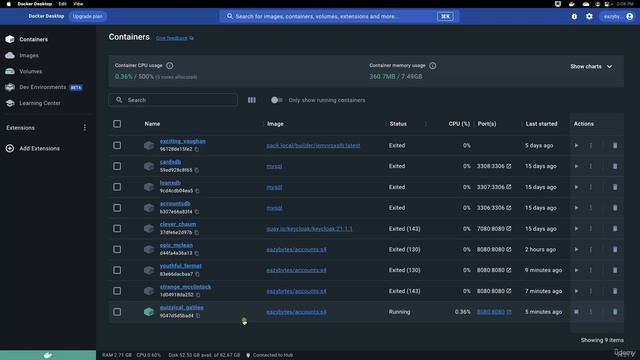Open Docker Desktop settings gear
Image resolution: width=640 pixels, height=360 pixels.
coord(589,16)
